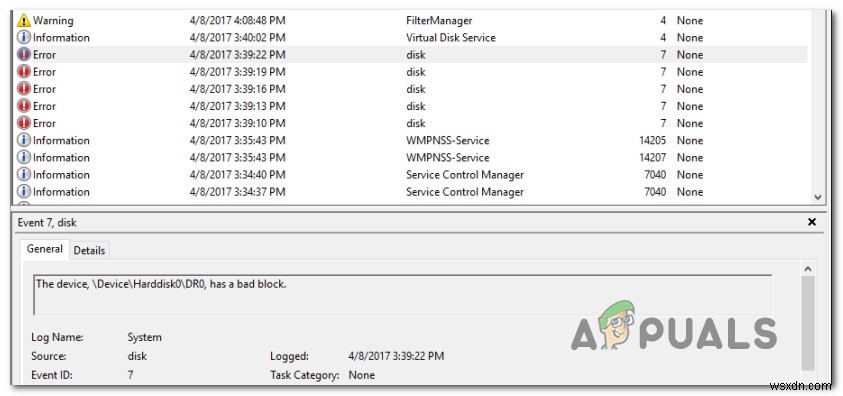The height and width of the screenshot is (396, 843).
Task: Select timestamp 4/8/2017 3:39:10 PM
Action: click(237, 124)
